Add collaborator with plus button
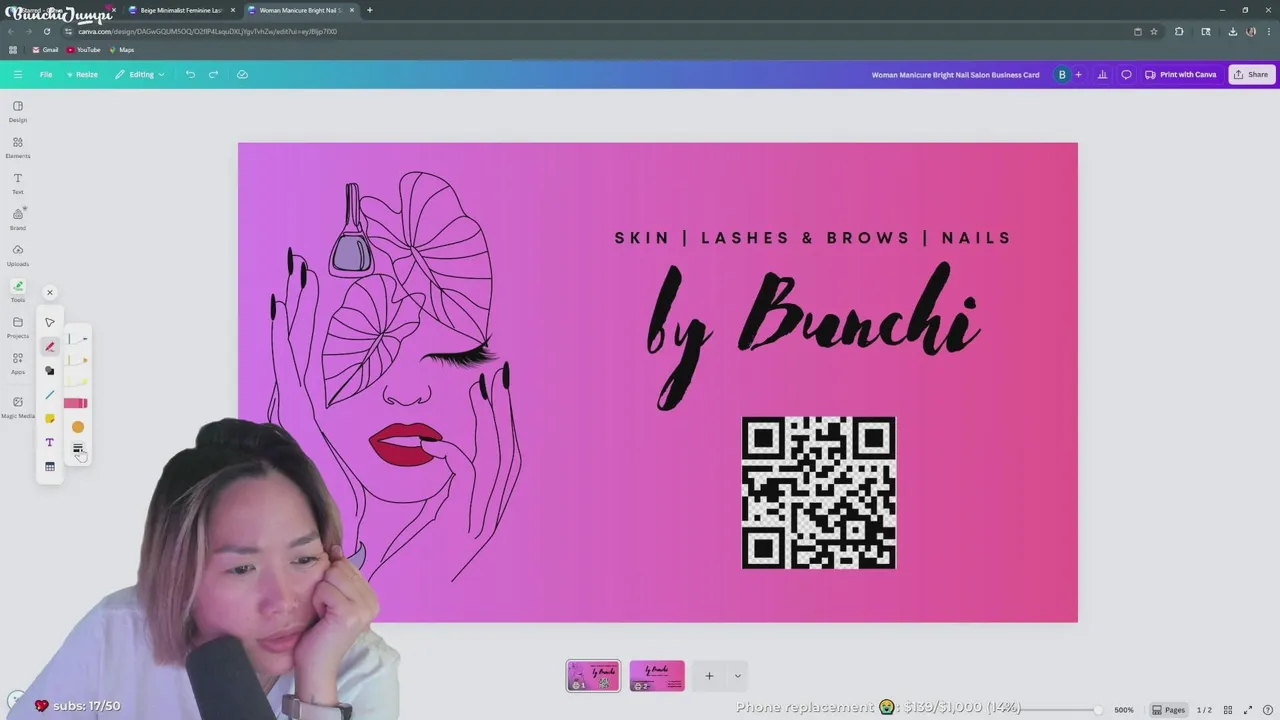Screen dimensions: 1280x720 point(1078,74)
